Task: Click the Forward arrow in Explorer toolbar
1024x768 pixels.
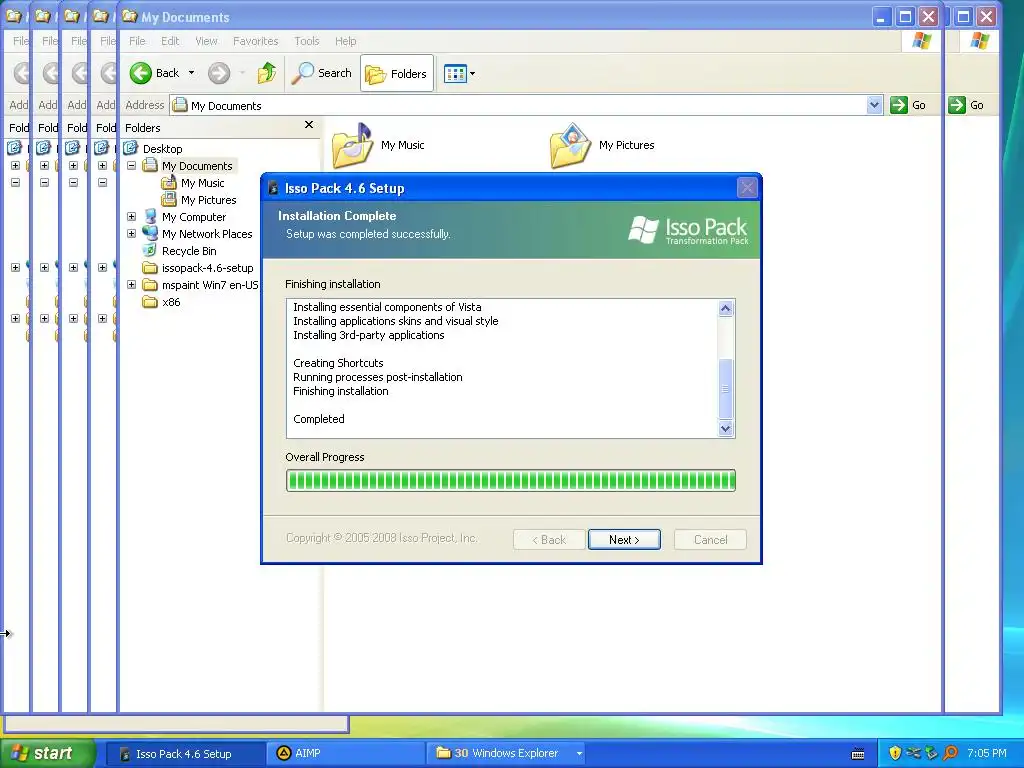Action: pyautogui.click(x=219, y=73)
